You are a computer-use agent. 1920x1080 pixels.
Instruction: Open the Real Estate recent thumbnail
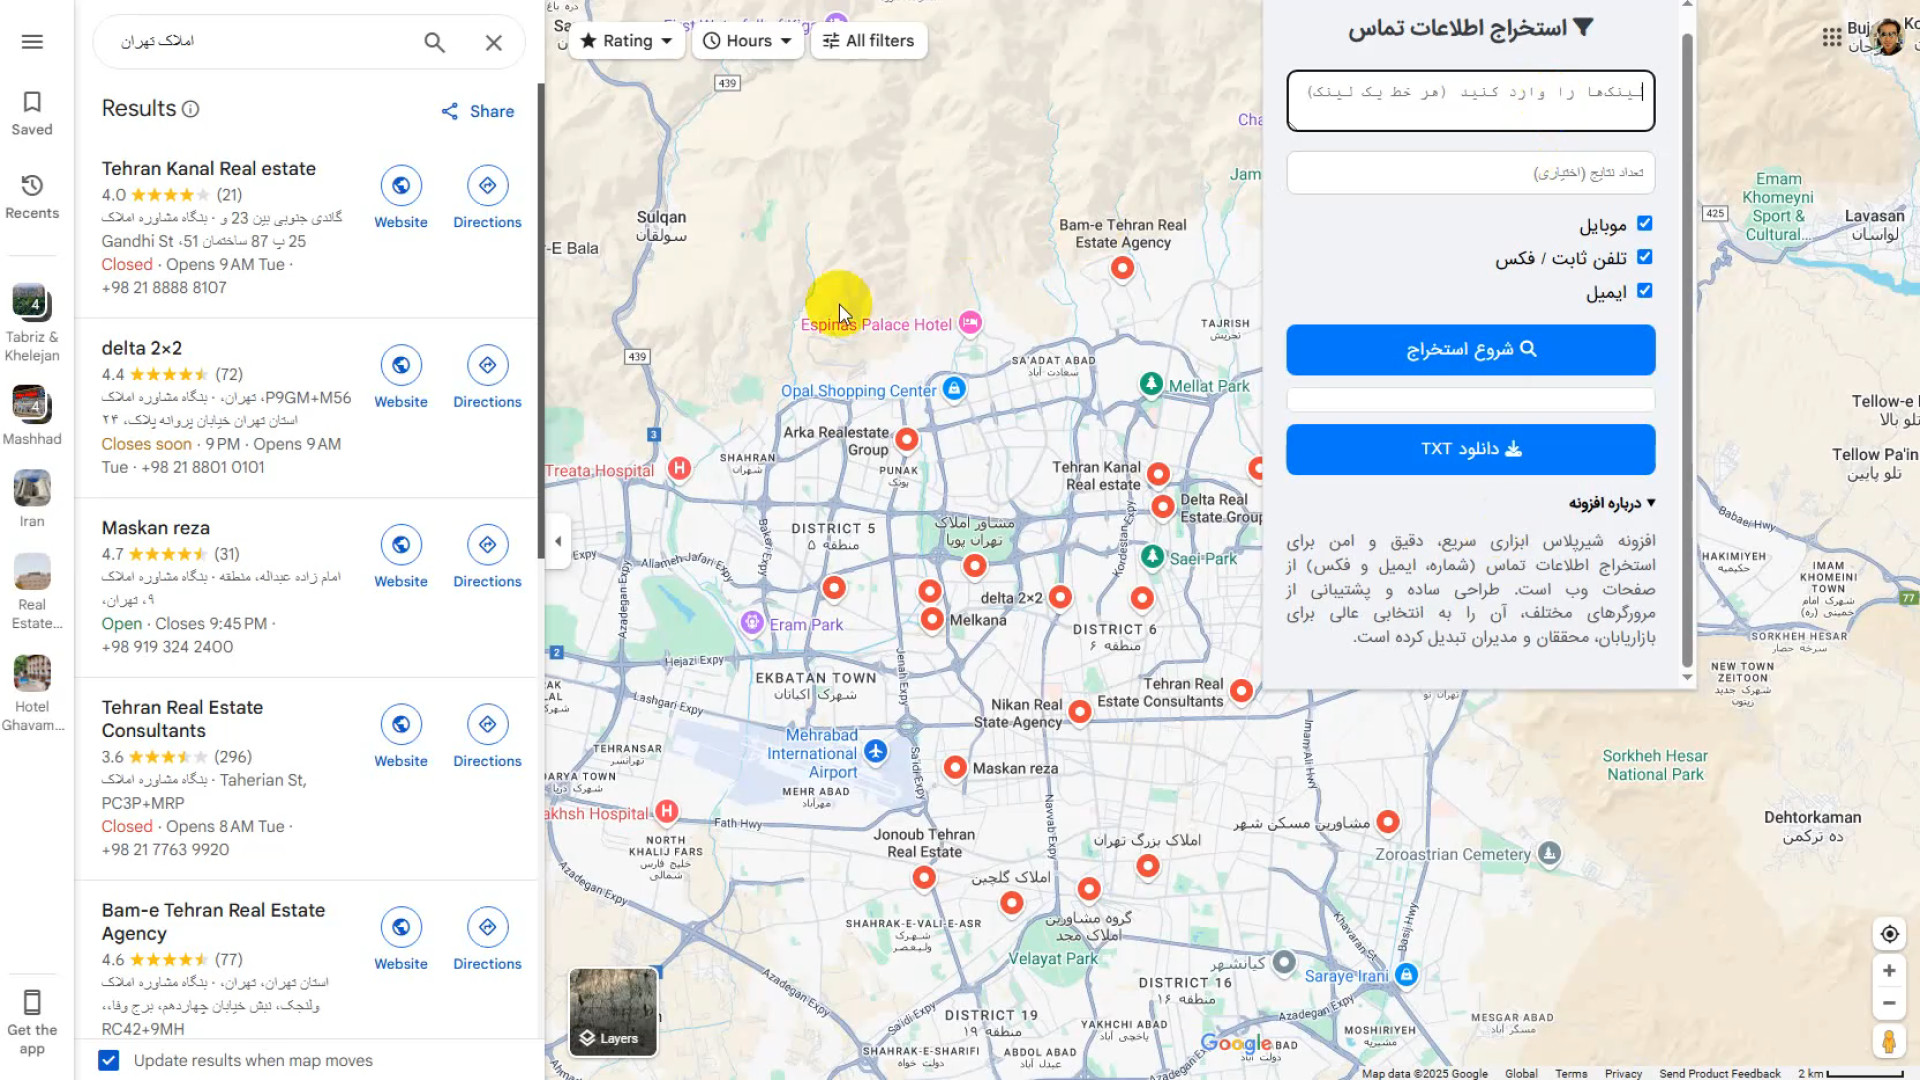pos(32,572)
